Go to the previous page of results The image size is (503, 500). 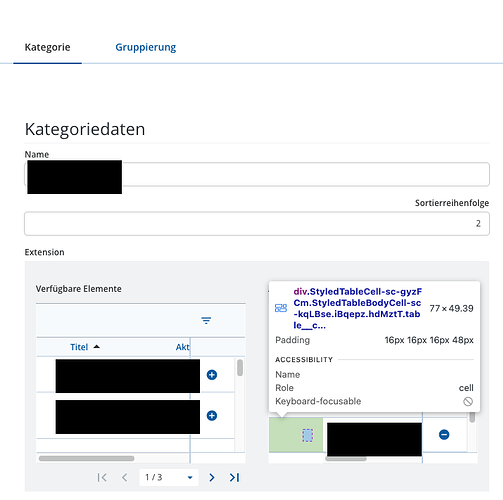pyautogui.click(x=124, y=477)
